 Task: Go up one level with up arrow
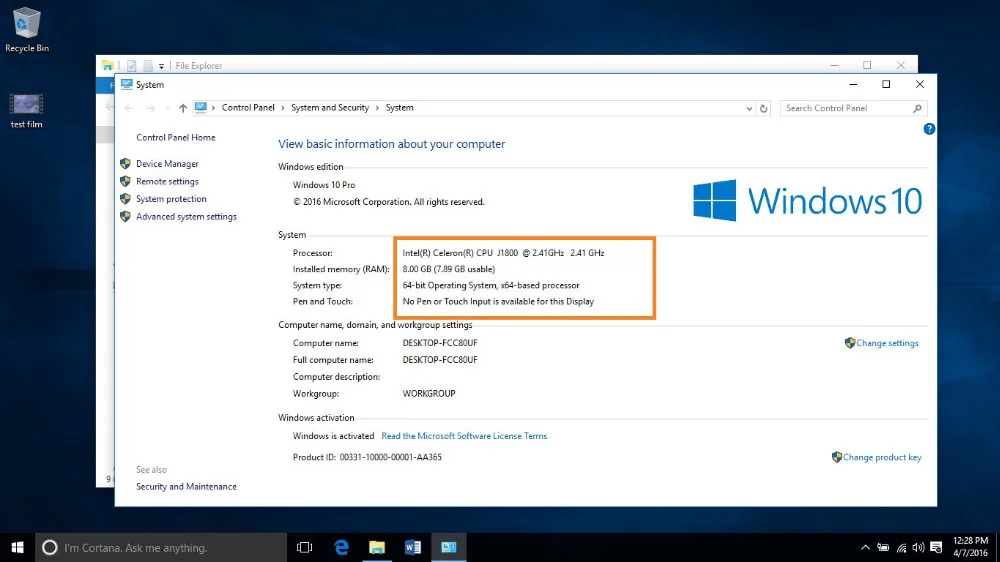coord(183,108)
